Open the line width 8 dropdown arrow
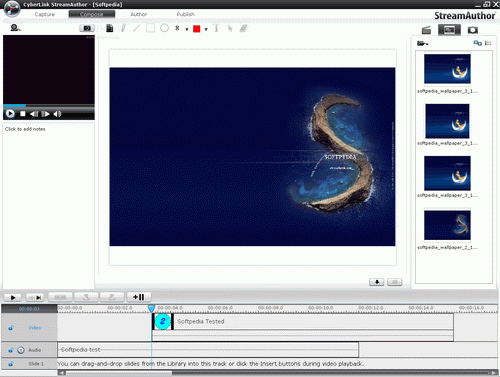This screenshot has height=377, width=500. pos(187,29)
